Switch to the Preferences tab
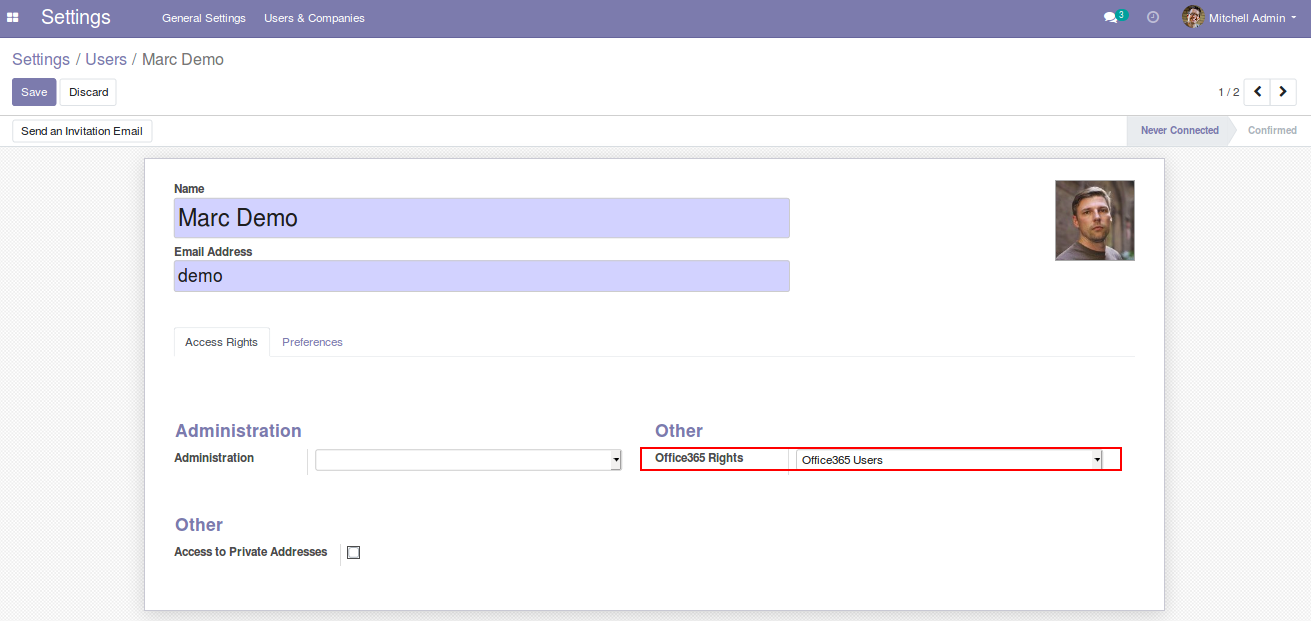Viewport: 1311px width, 621px height. (312, 342)
